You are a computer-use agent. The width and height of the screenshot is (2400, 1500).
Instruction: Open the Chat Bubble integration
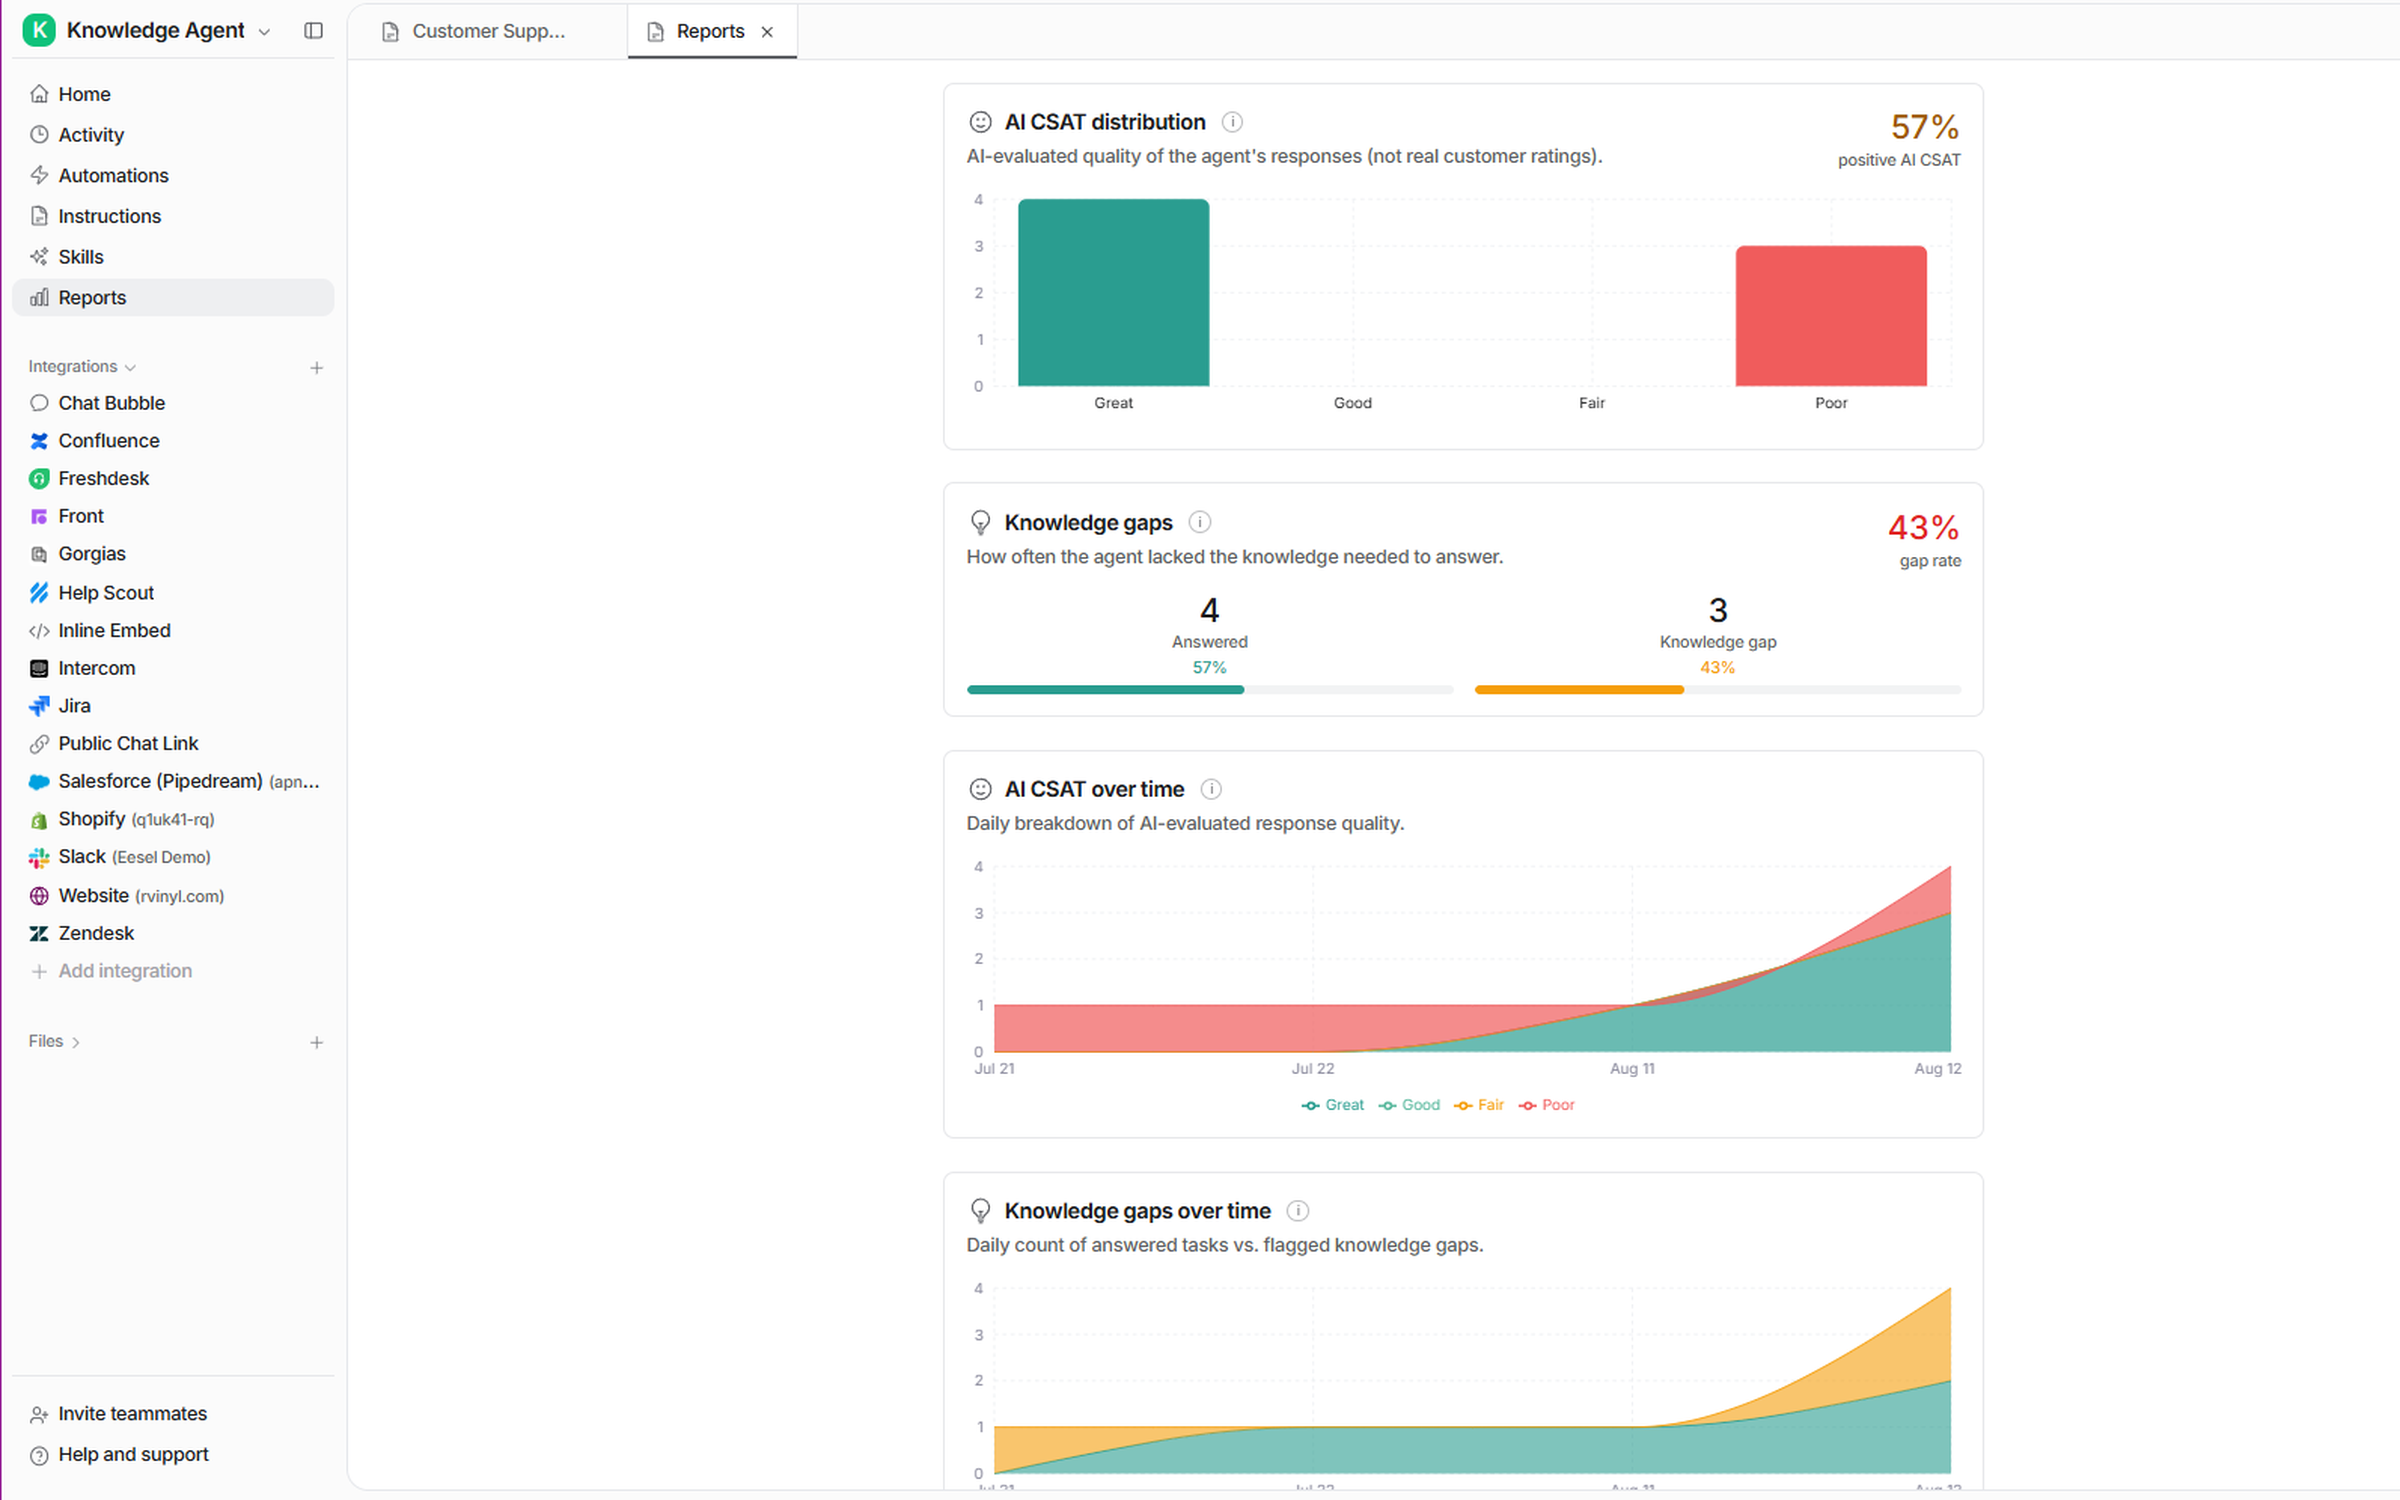click(173, 403)
